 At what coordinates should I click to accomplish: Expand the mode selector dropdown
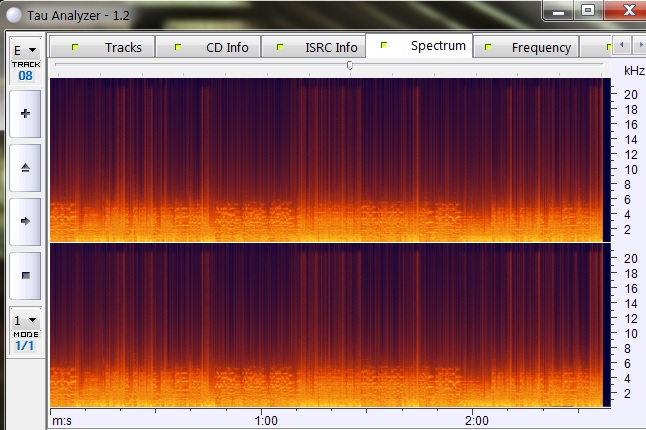[25, 322]
